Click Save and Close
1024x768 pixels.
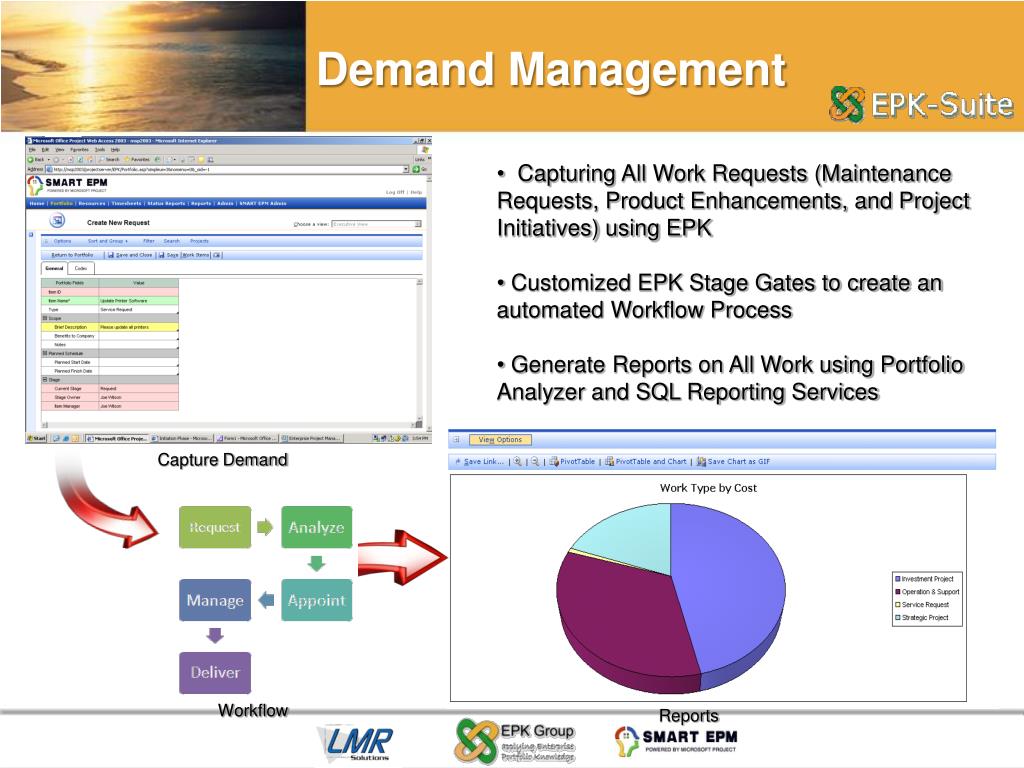pyautogui.click(x=130, y=255)
